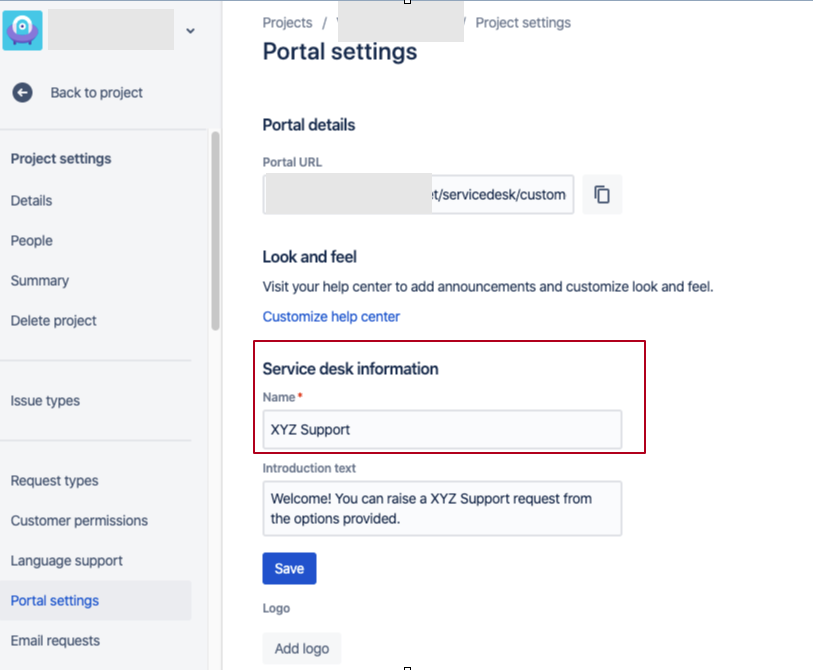This screenshot has height=670, width=813.
Task: Click the Projects breadcrumb link
Action: click(x=287, y=23)
